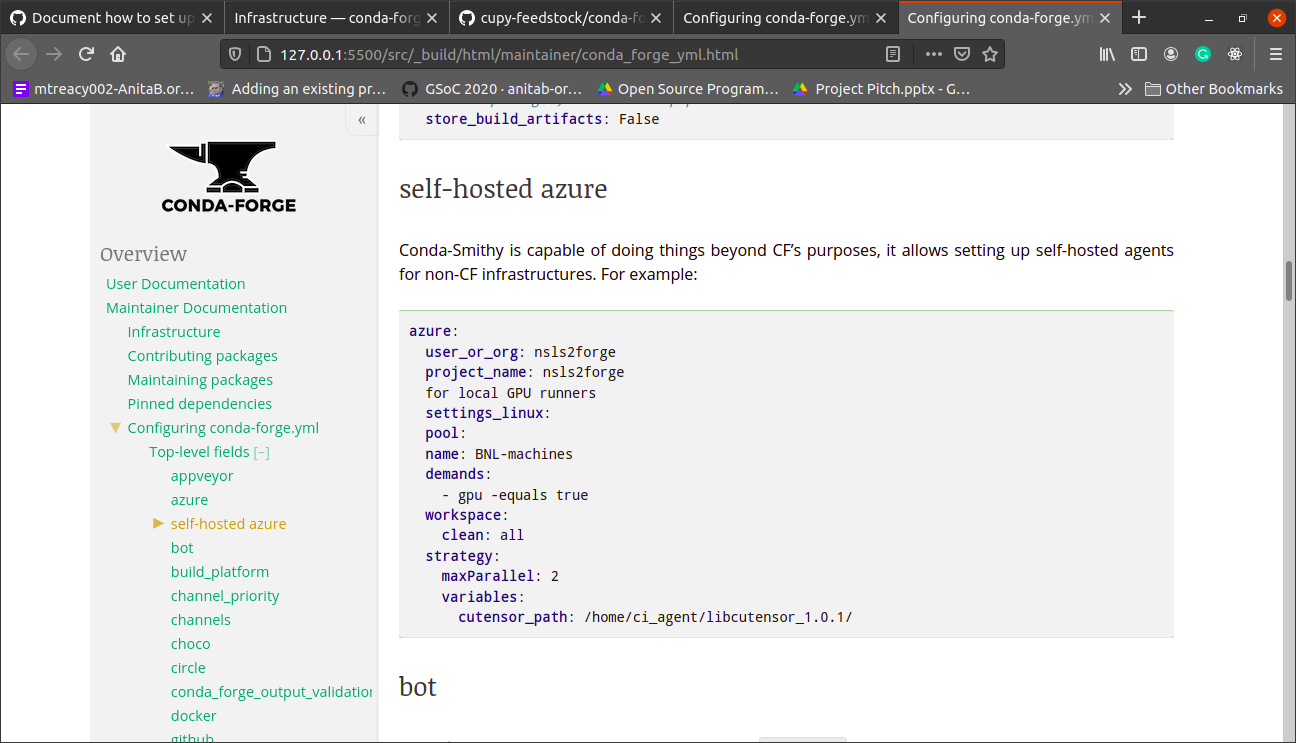The width and height of the screenshot is (1296, 743).
Task: Open the 'Adding an existing pr...' bookmark
Action: (296, 89)
